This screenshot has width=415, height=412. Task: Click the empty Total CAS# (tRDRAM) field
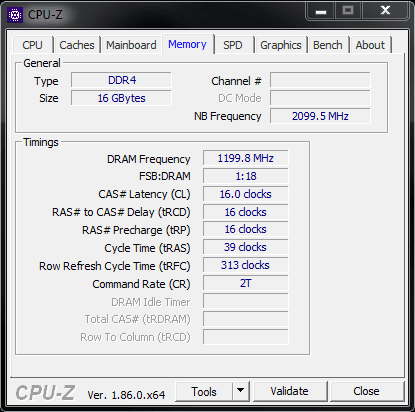click(246, 319)
